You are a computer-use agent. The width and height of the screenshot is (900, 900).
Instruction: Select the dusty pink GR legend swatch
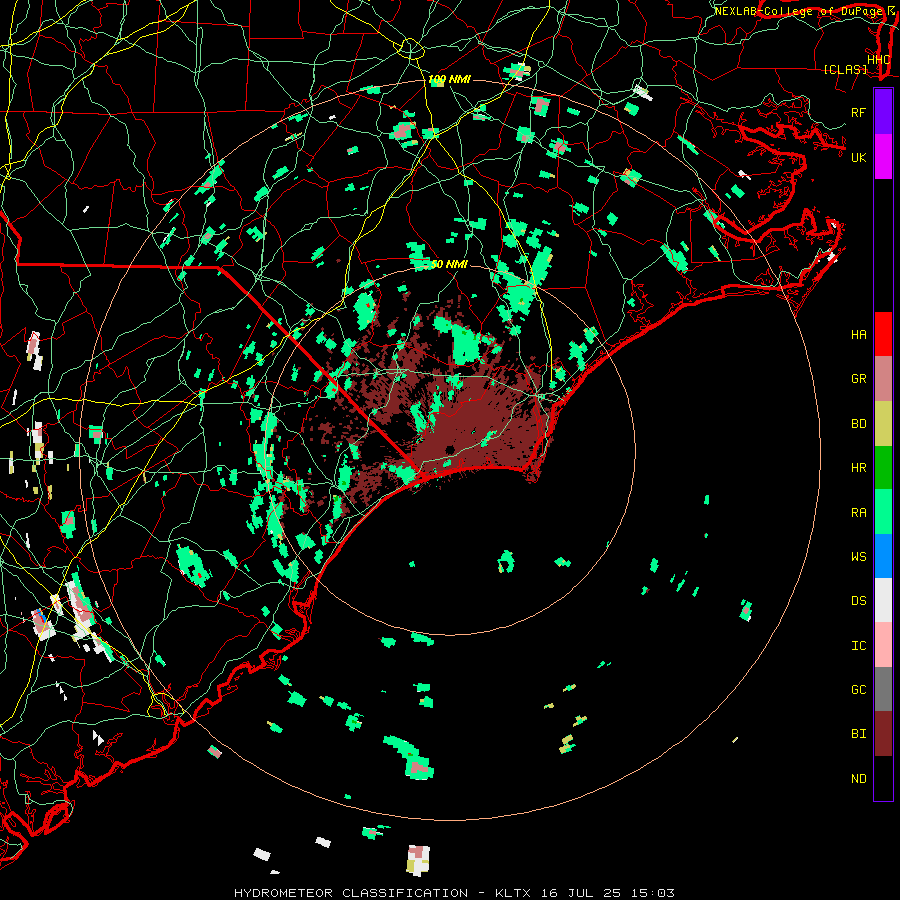[x=883, y=378]
